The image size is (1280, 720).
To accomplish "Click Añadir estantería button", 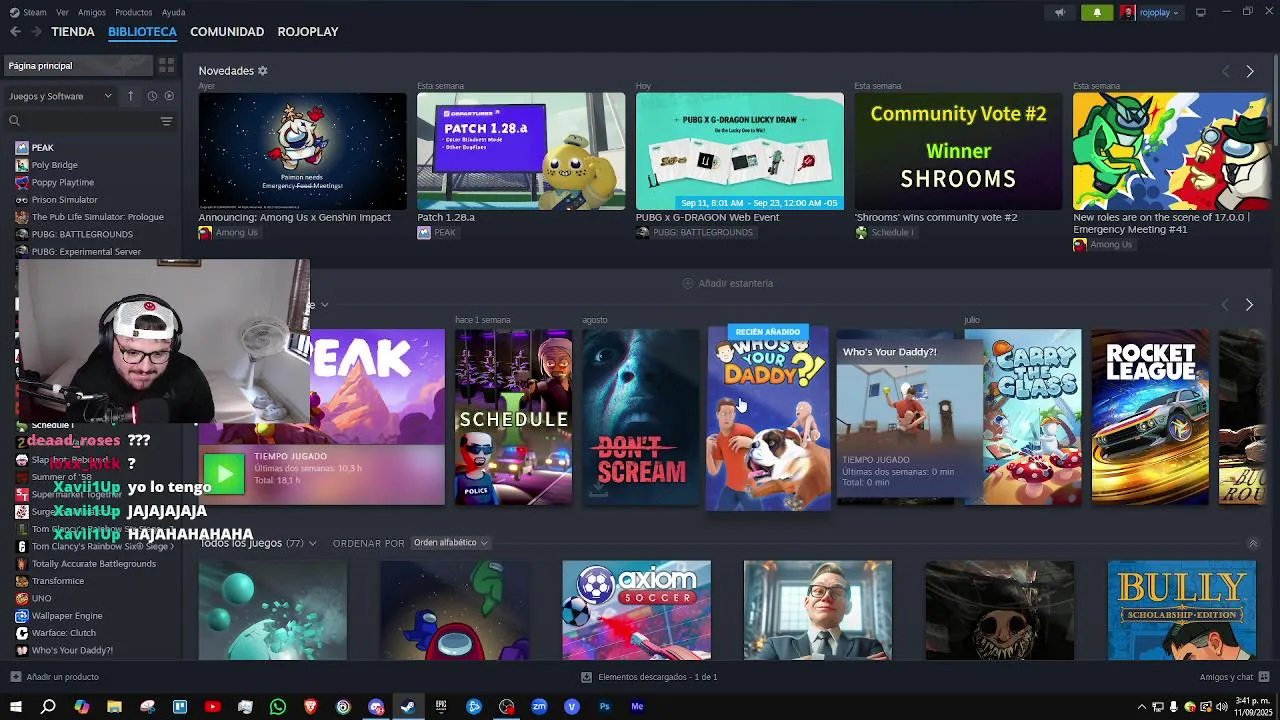I will 727,283.
